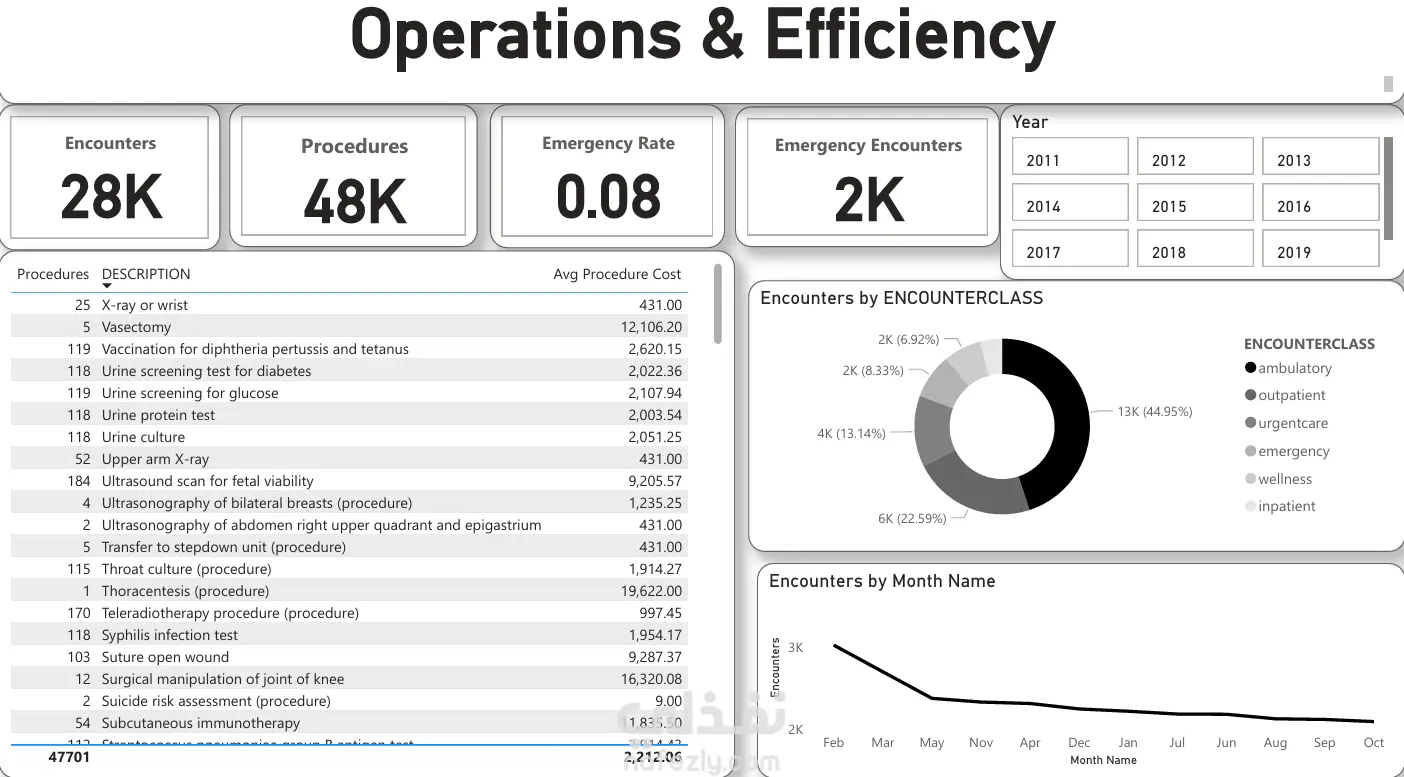Click the Vasectomy row

[x=349, y=327]
